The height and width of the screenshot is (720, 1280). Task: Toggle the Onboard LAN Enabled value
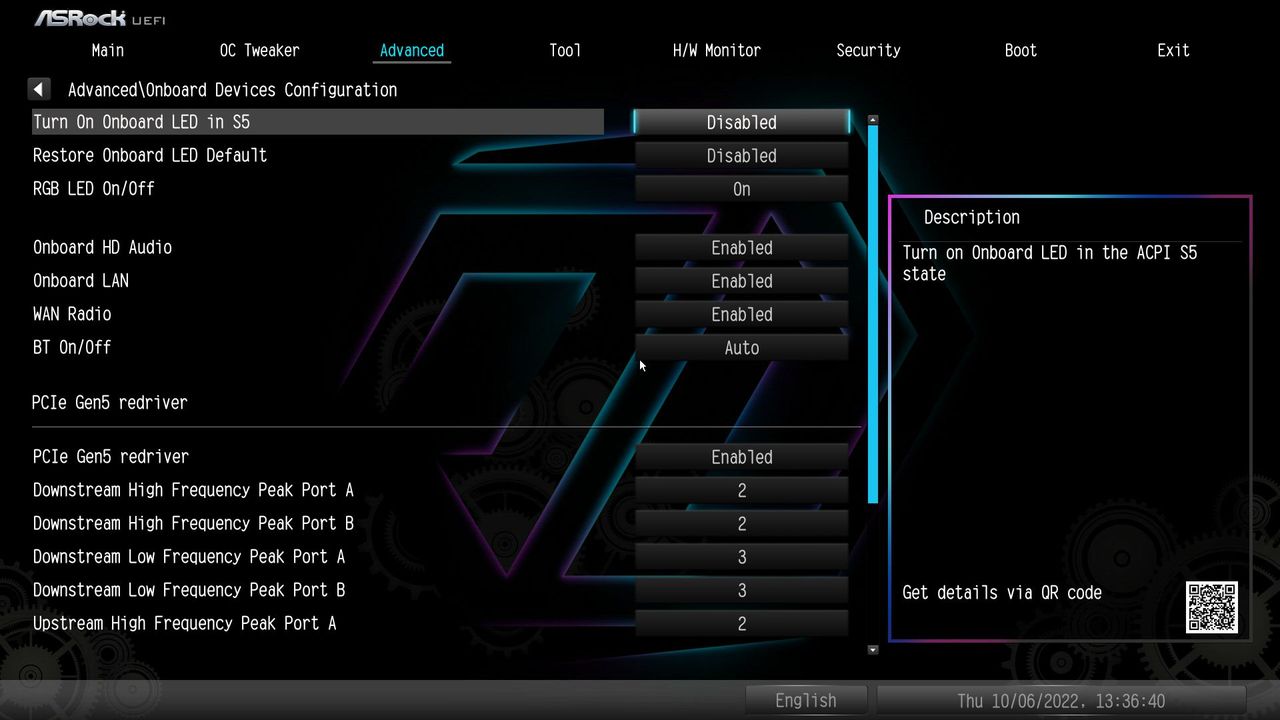(742, 281)
